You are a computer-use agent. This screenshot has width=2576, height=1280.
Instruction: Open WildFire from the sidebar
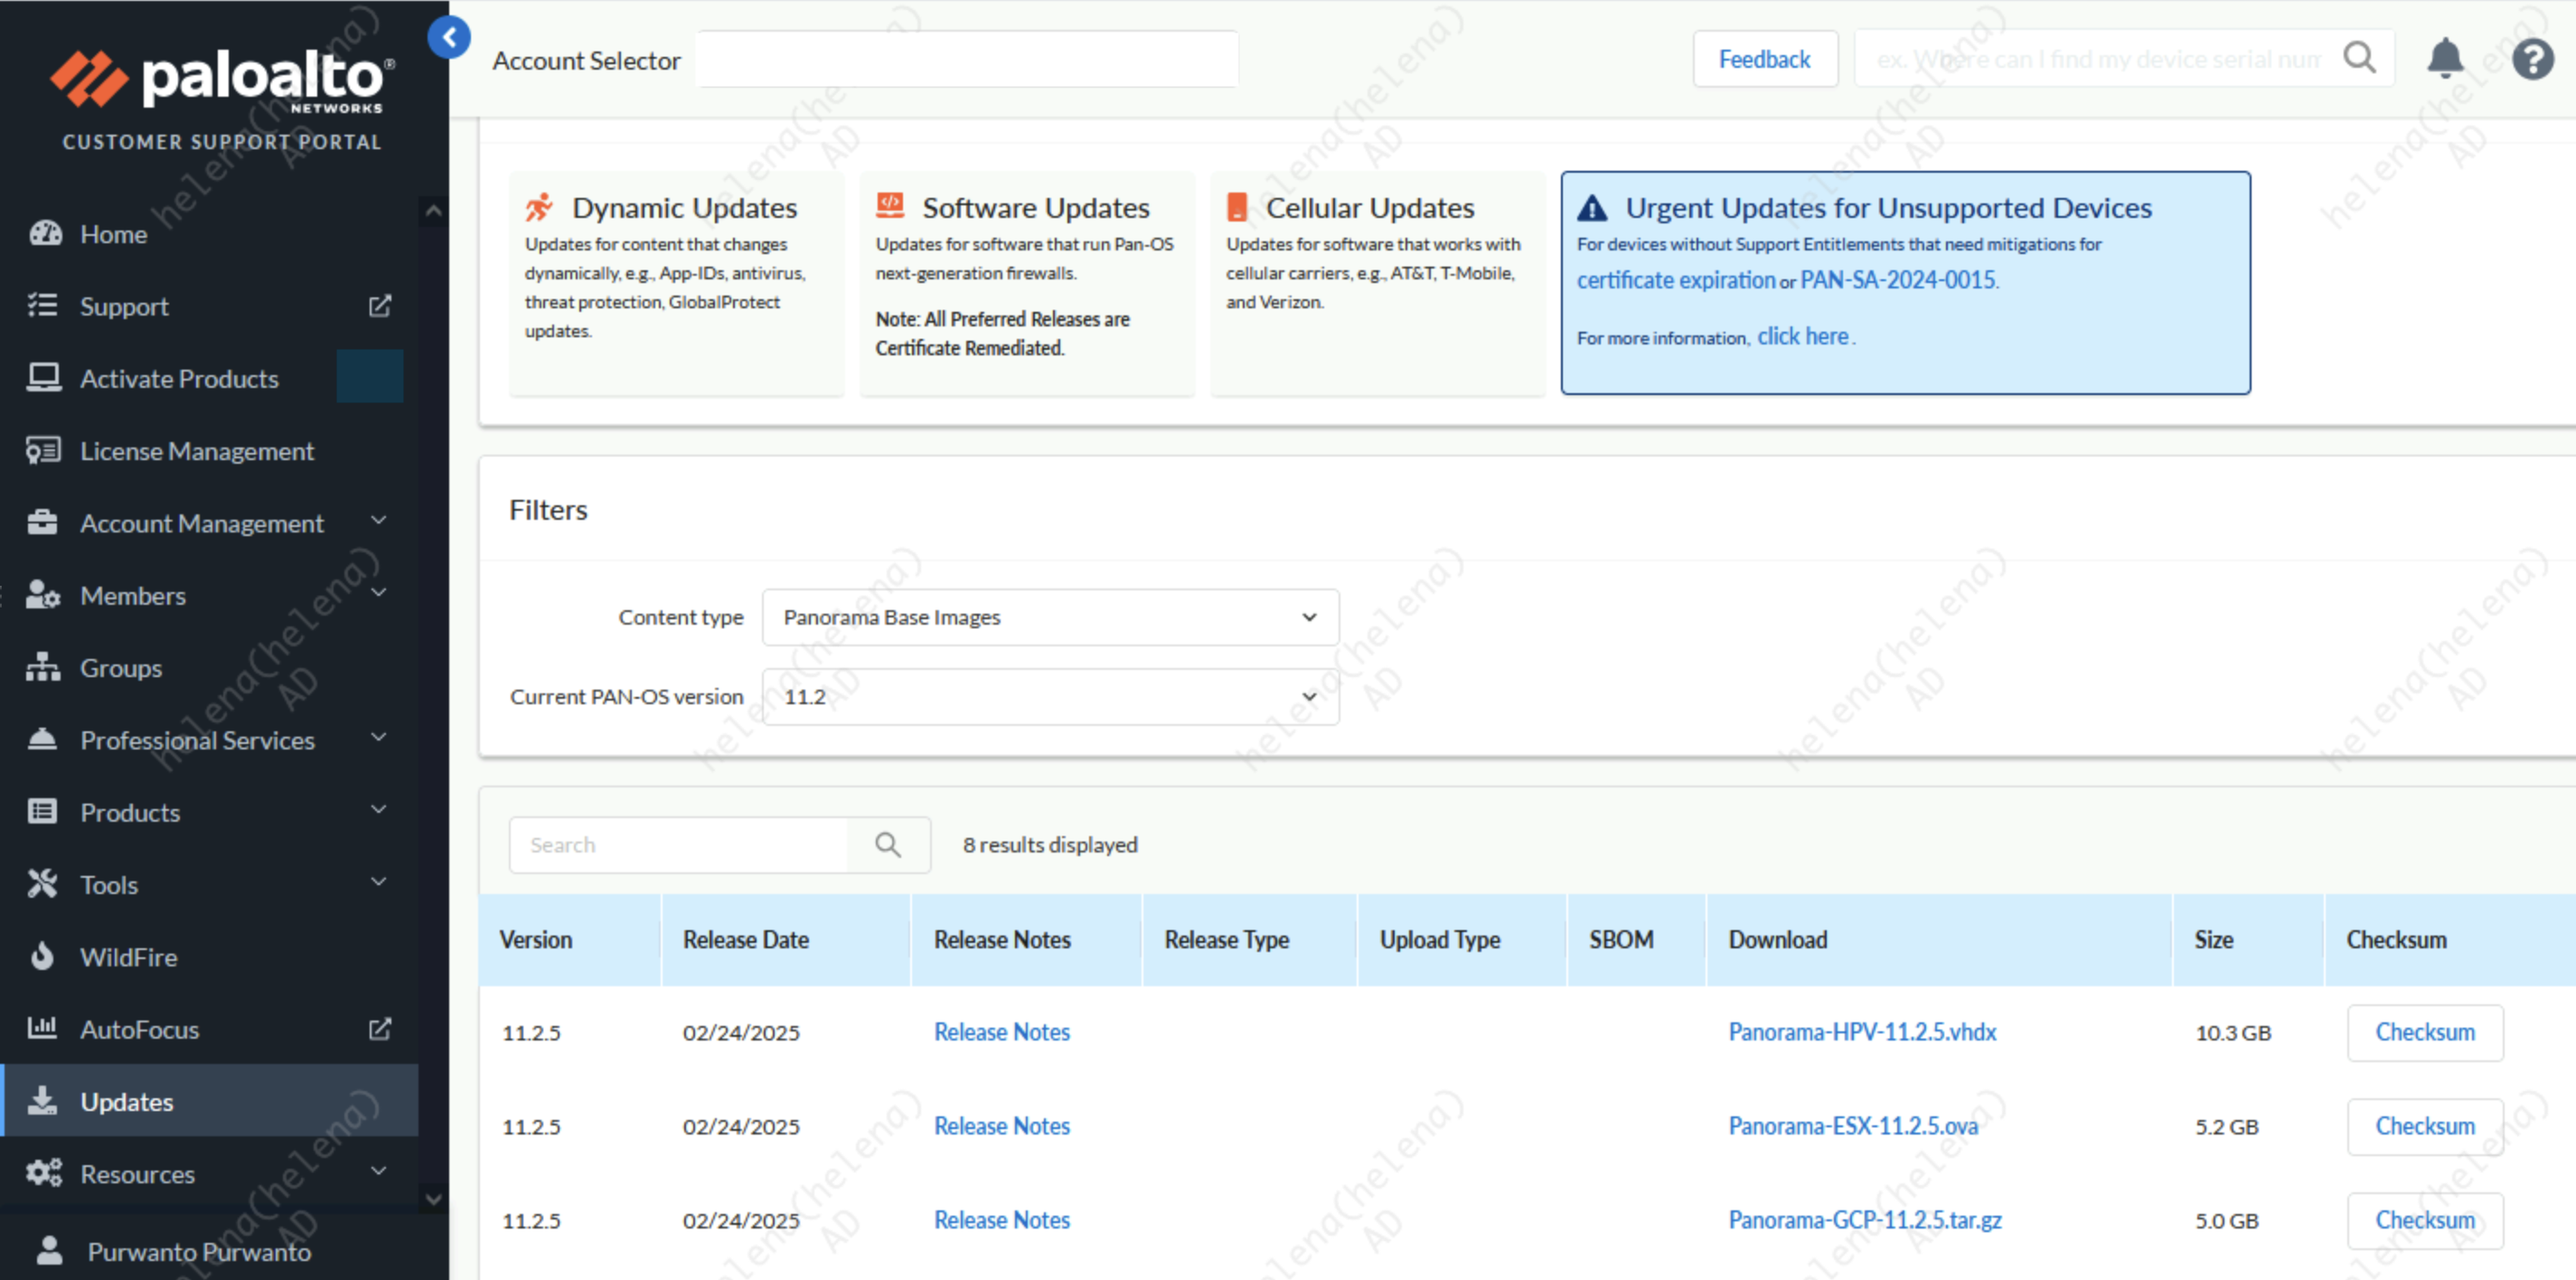pyautogui.click(x=128, y=957)
